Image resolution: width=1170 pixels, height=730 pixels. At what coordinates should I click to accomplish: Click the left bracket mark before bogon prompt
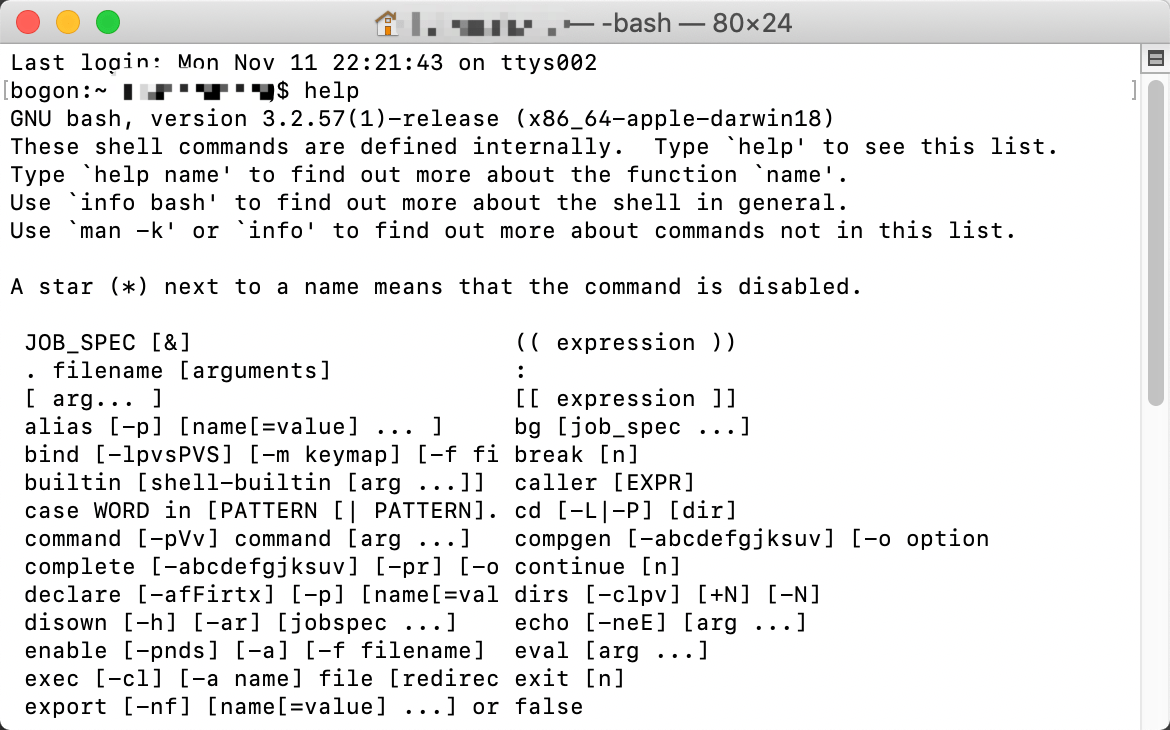[6, 91]
